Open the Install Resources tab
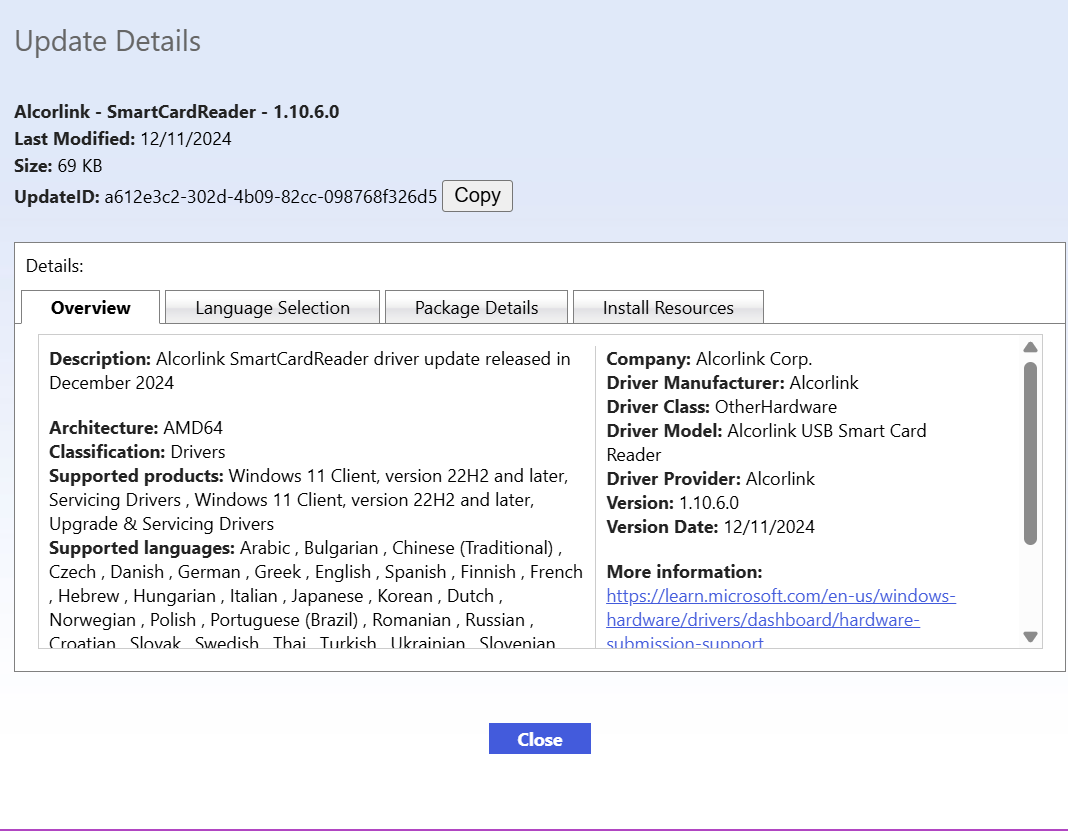 (668, 308)
